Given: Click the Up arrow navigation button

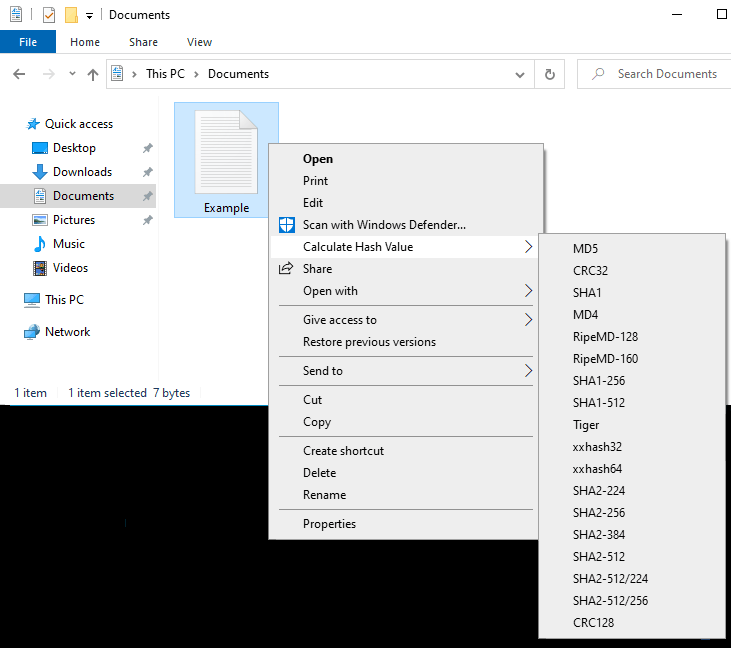Looking at the screenshot, I should pyautogui.click(x=93, y=74).
